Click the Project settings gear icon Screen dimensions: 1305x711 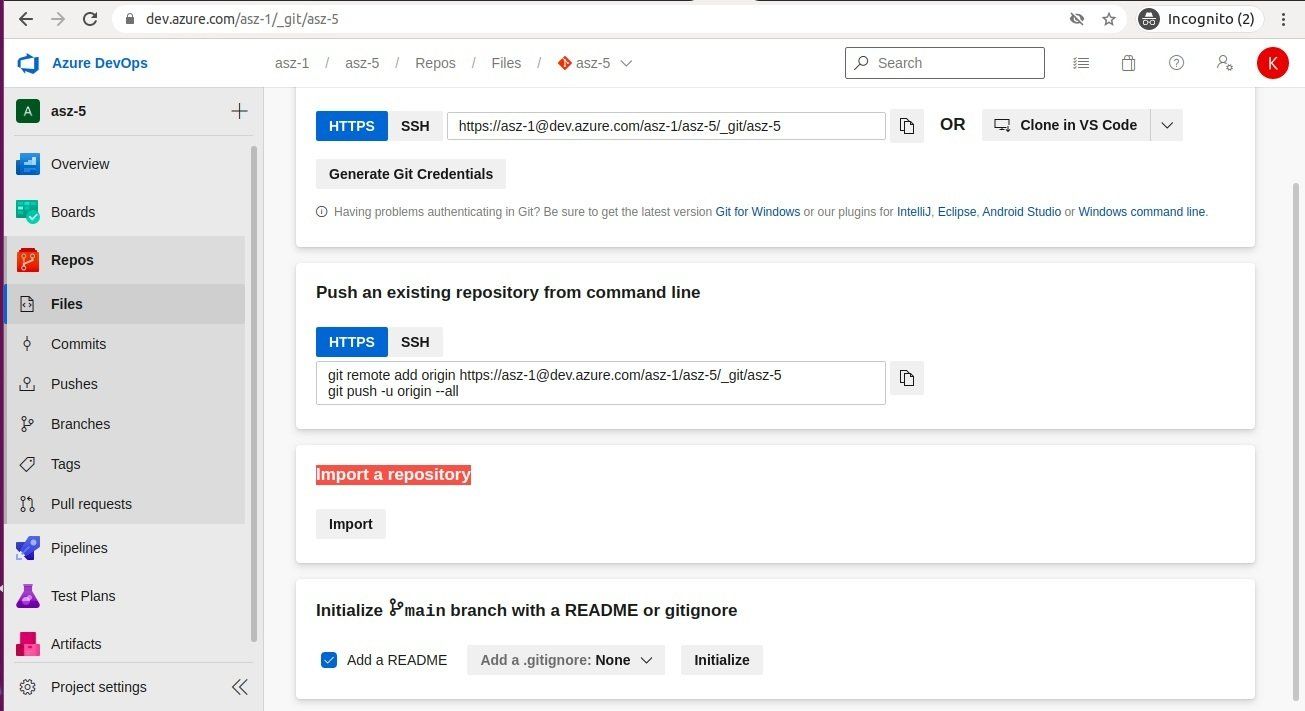[x=28, y=687]
